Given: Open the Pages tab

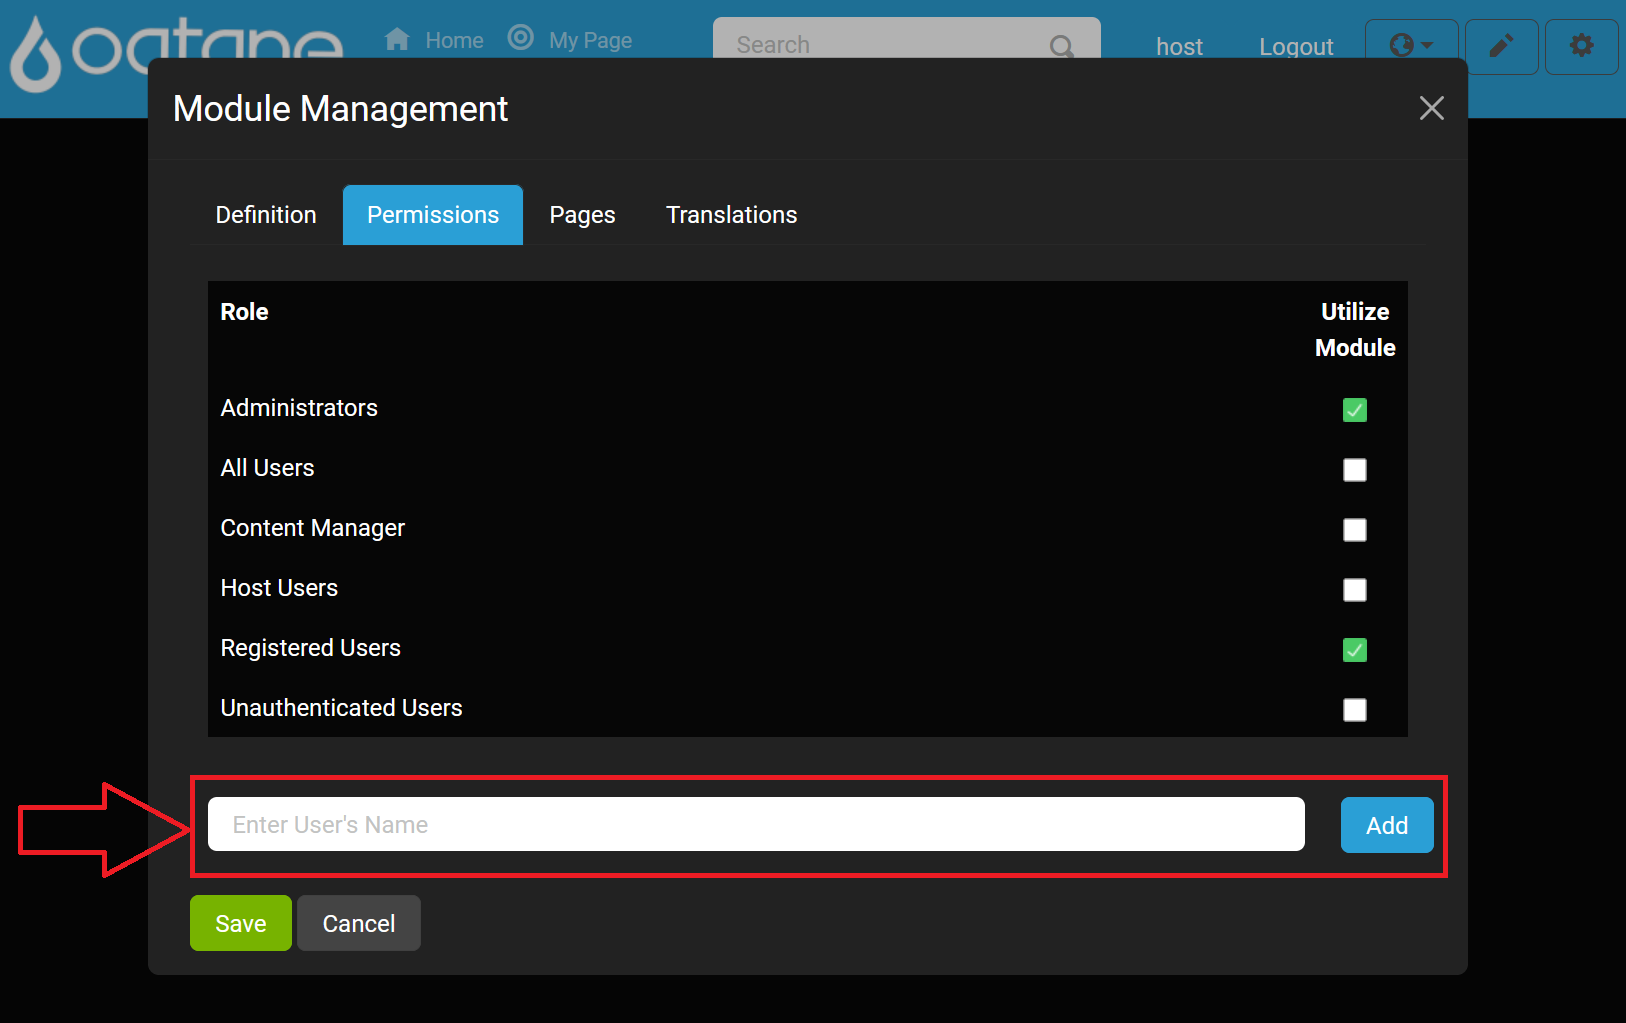Looking at the screenshot, I should [582, 215].
